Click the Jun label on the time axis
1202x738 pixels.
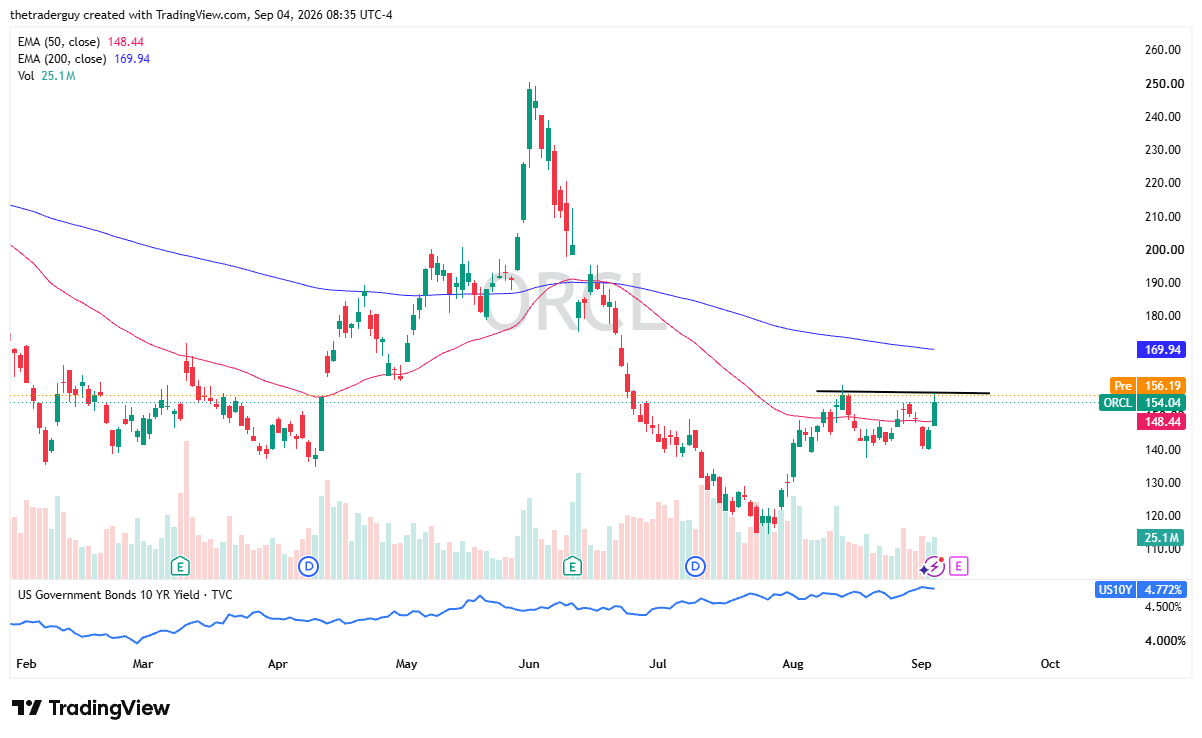tap(531, 663)
